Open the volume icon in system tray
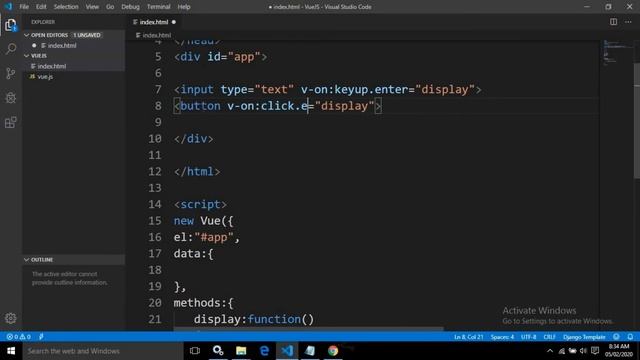Image resolution: width=640 pixels, height=360 pixels. pos(583,351)
